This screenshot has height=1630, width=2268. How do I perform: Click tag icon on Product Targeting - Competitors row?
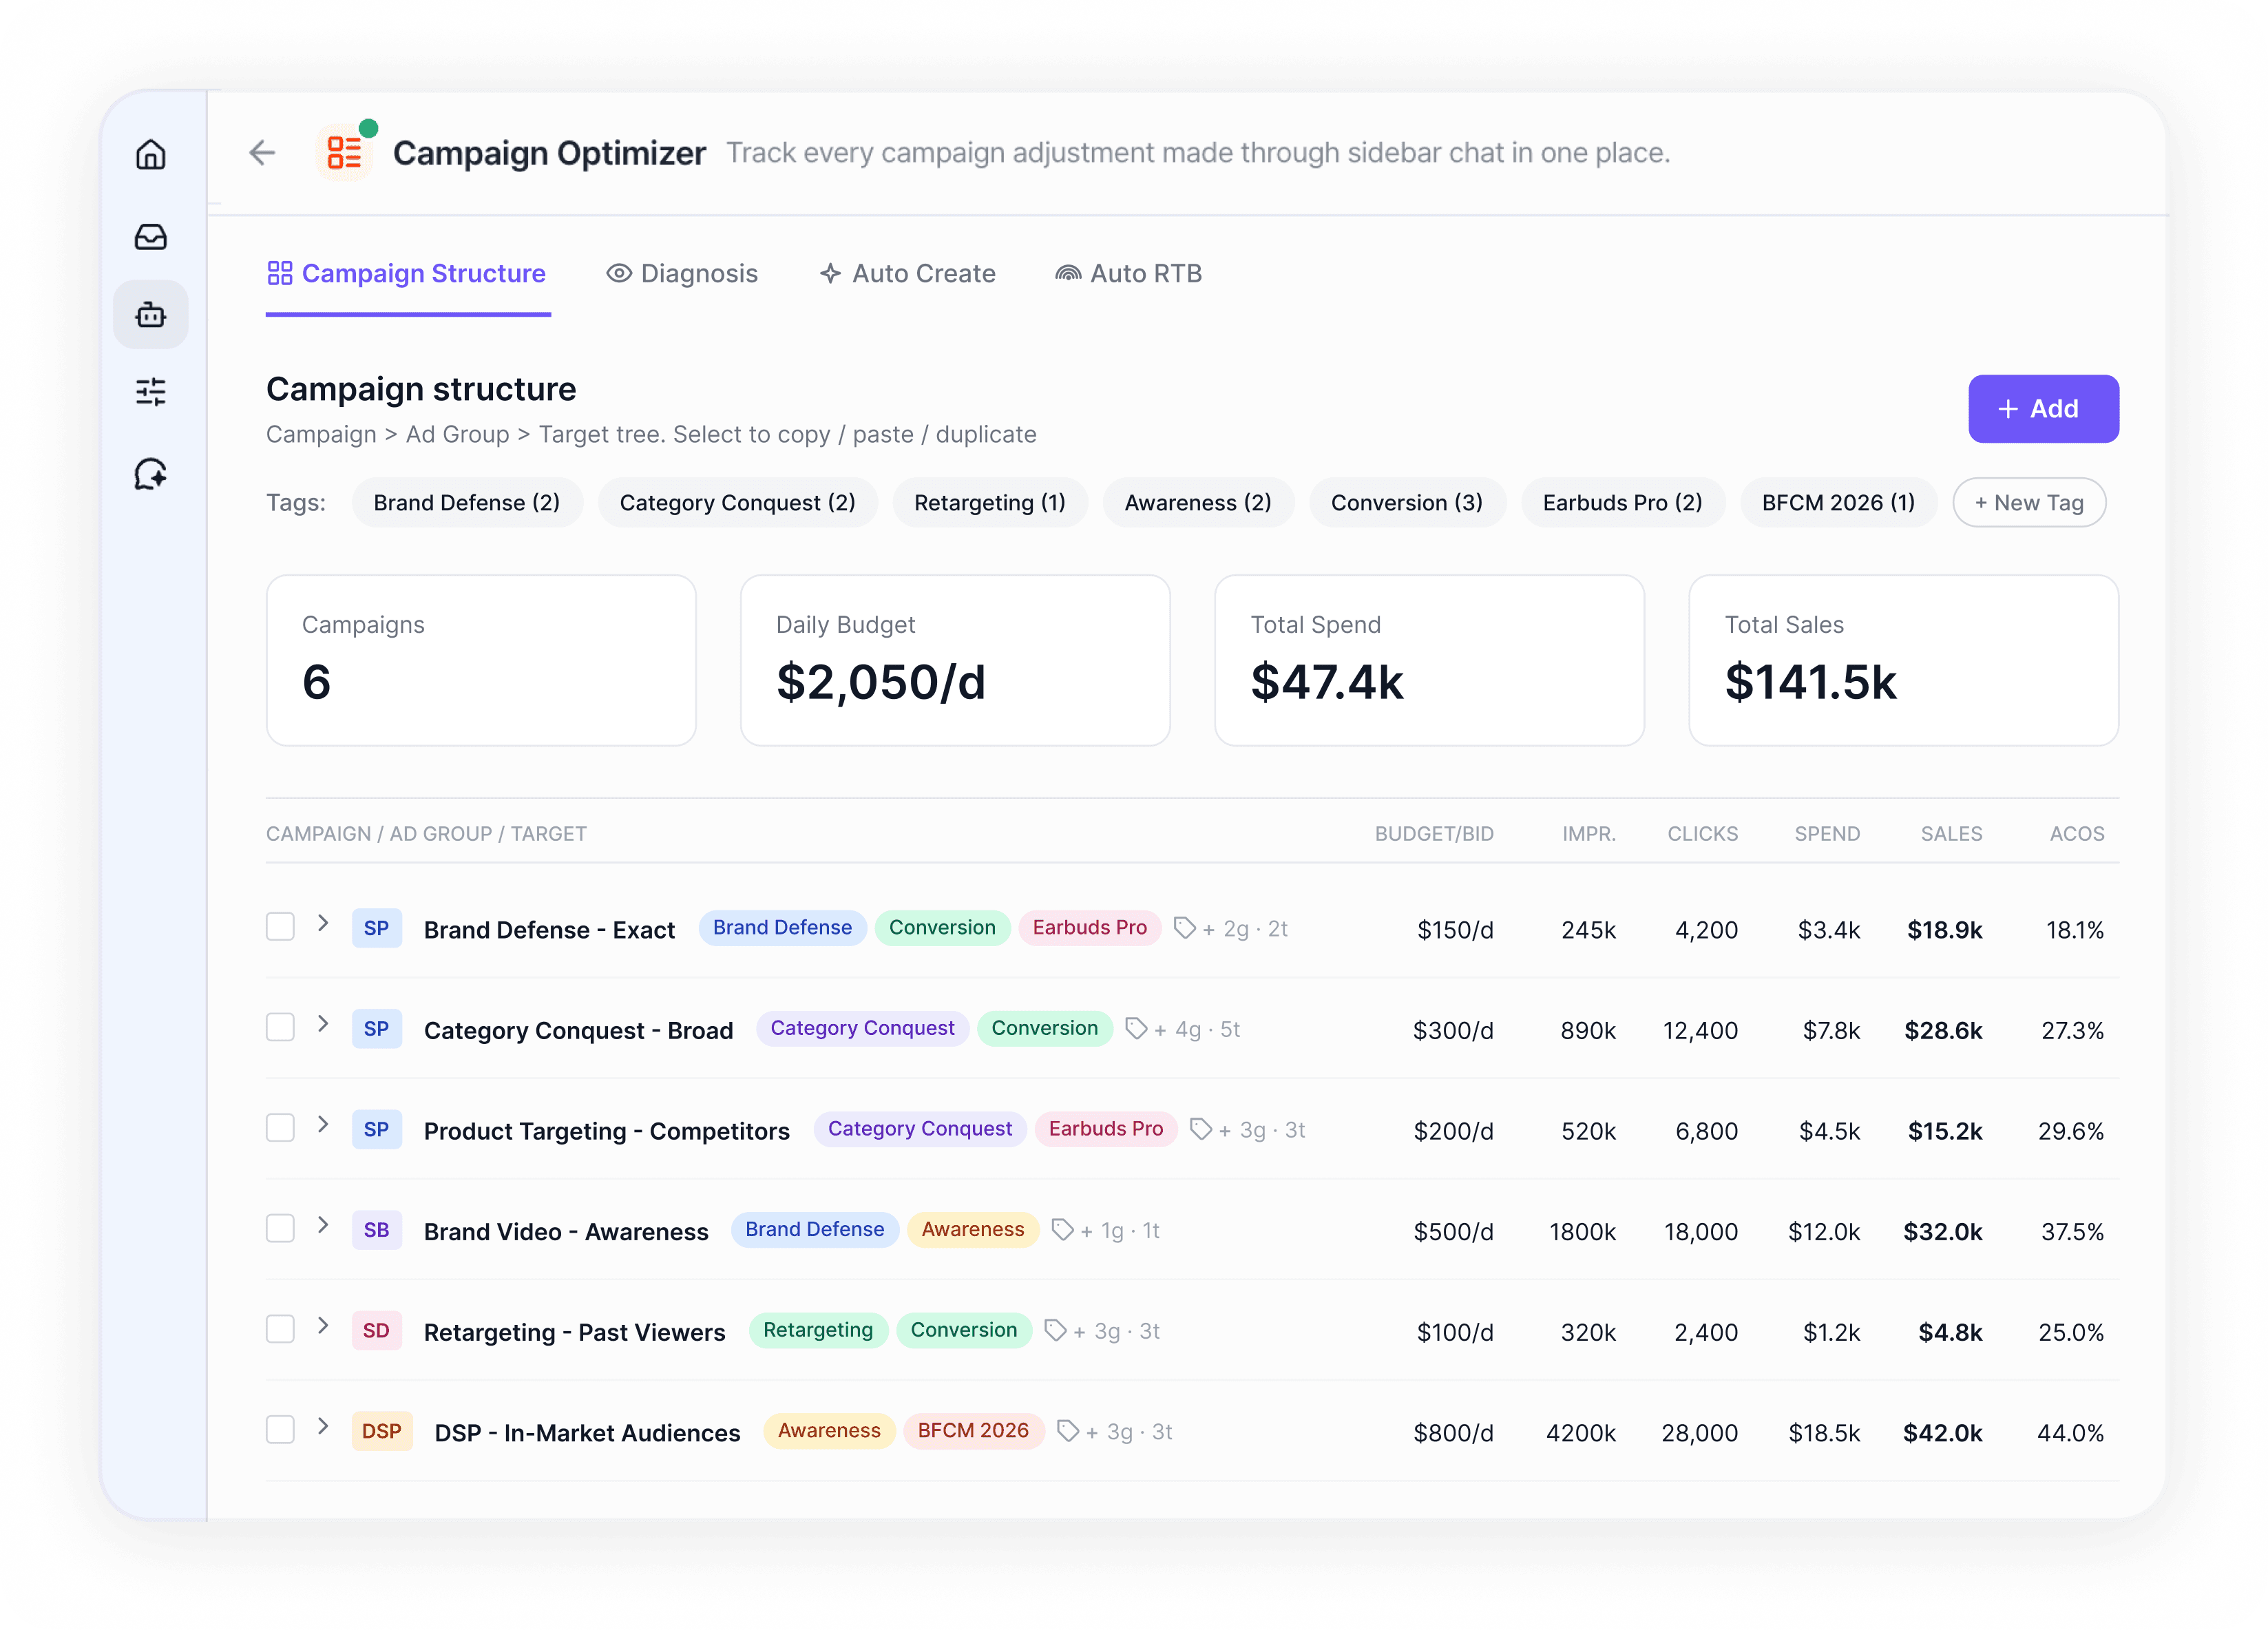tap(1201, 1130)
